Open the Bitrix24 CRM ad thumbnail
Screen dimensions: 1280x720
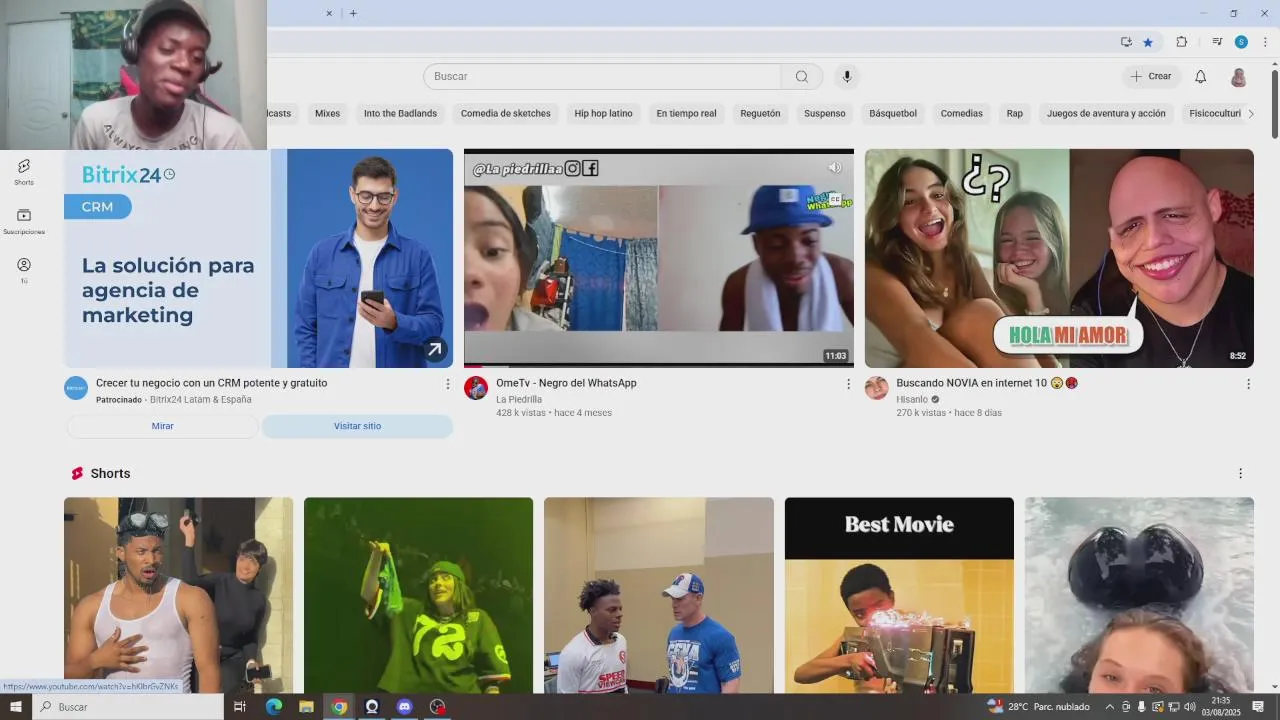coord(258,258)
